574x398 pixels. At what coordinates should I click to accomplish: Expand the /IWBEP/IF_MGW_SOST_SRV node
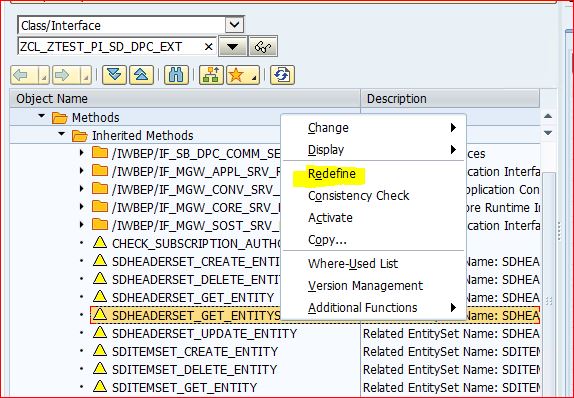82,224
